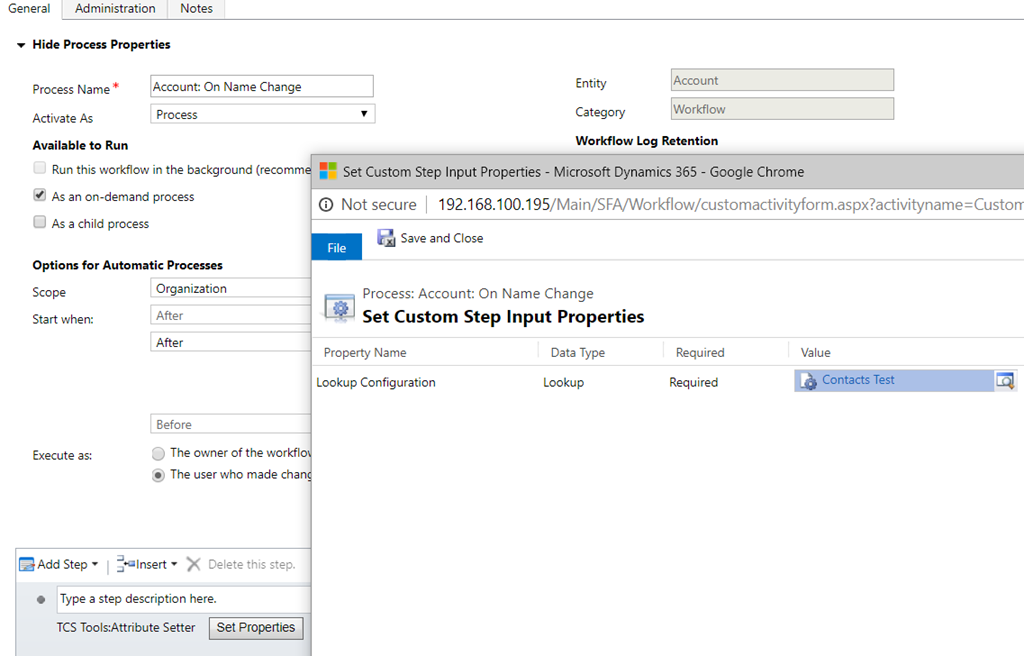Toggle Run this workflow in the background checkbox
This screenshot has width=1024, height=656.
[40, 169]
